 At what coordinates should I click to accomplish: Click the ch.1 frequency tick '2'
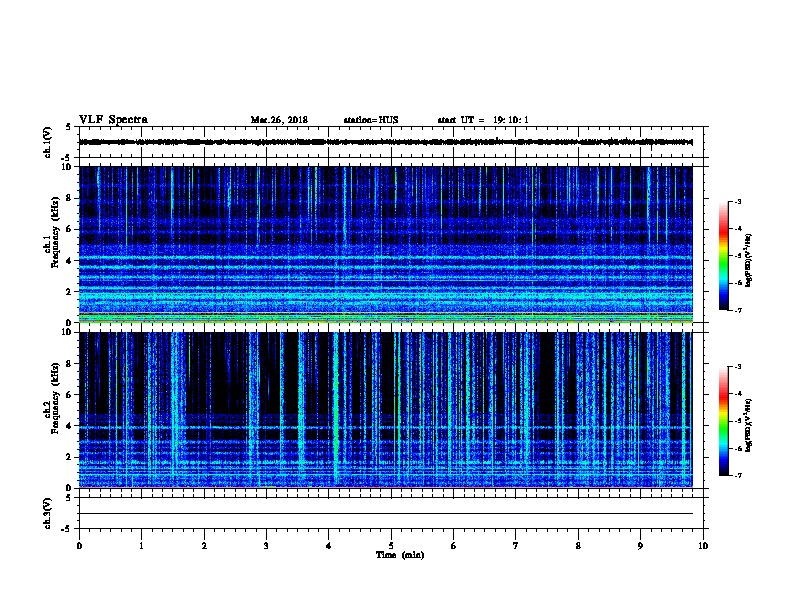tap(69, 292)
